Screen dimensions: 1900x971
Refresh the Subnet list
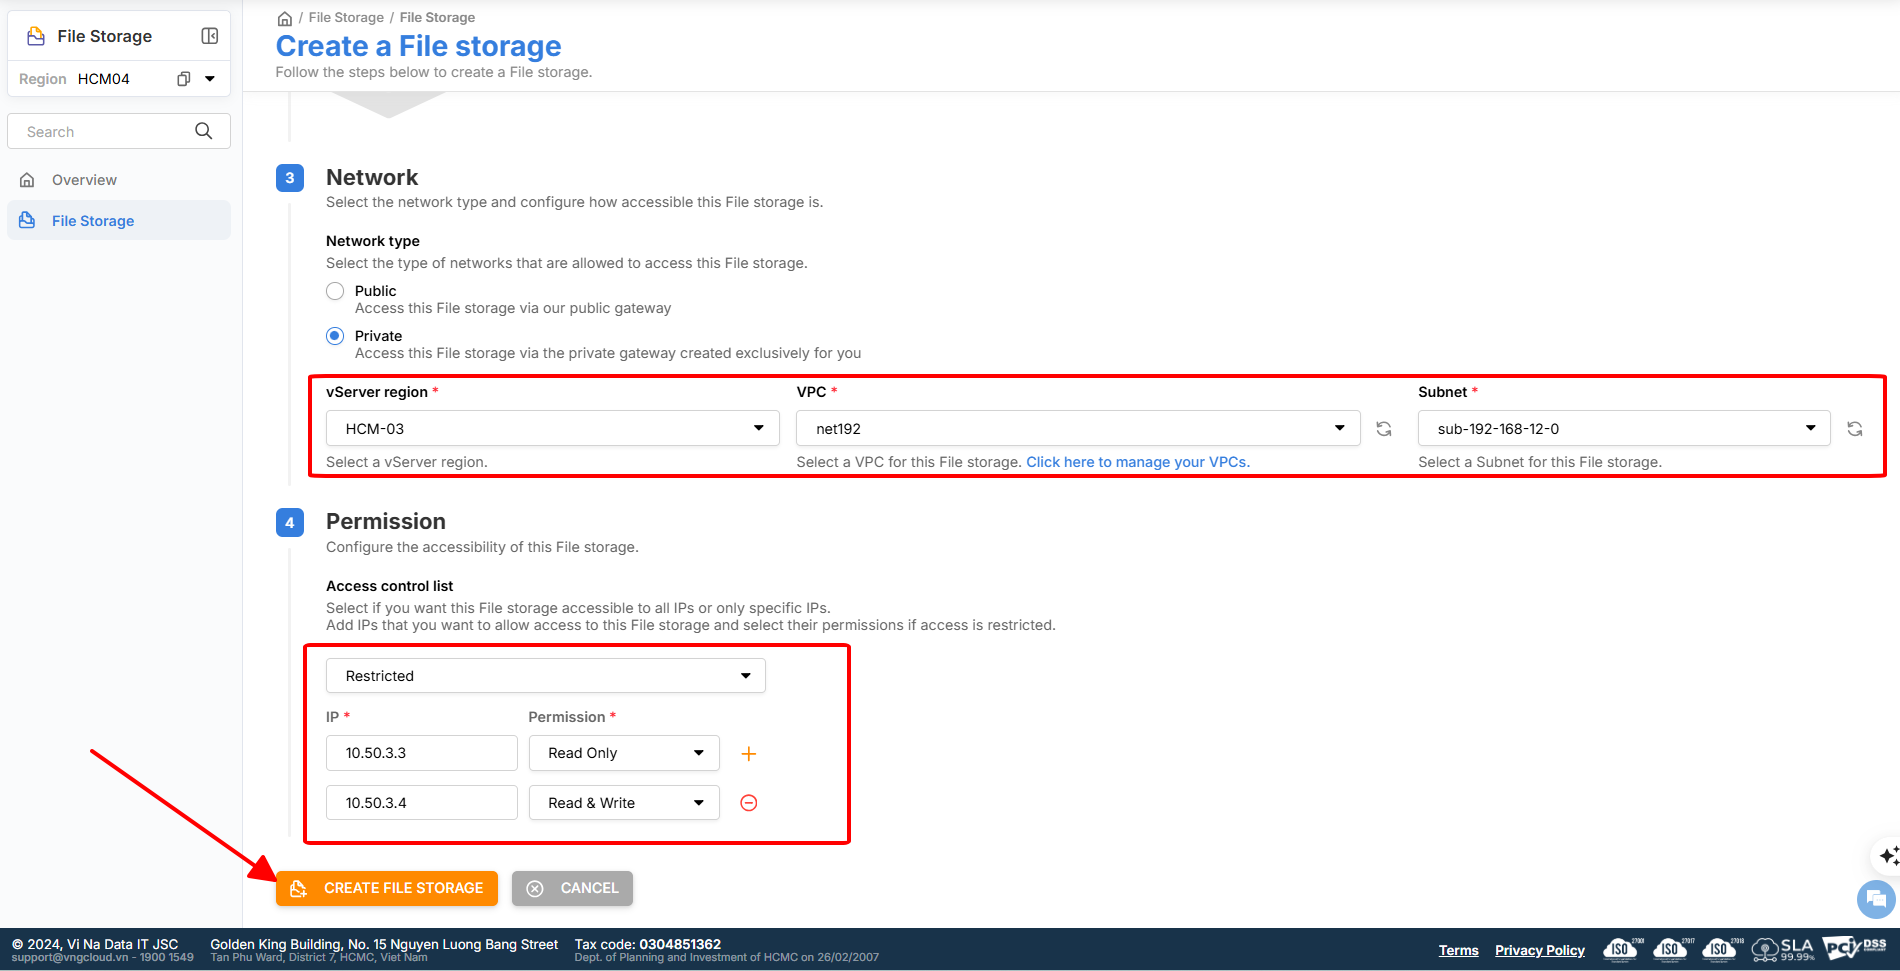pyautogui.click(x=1855, y=429)
